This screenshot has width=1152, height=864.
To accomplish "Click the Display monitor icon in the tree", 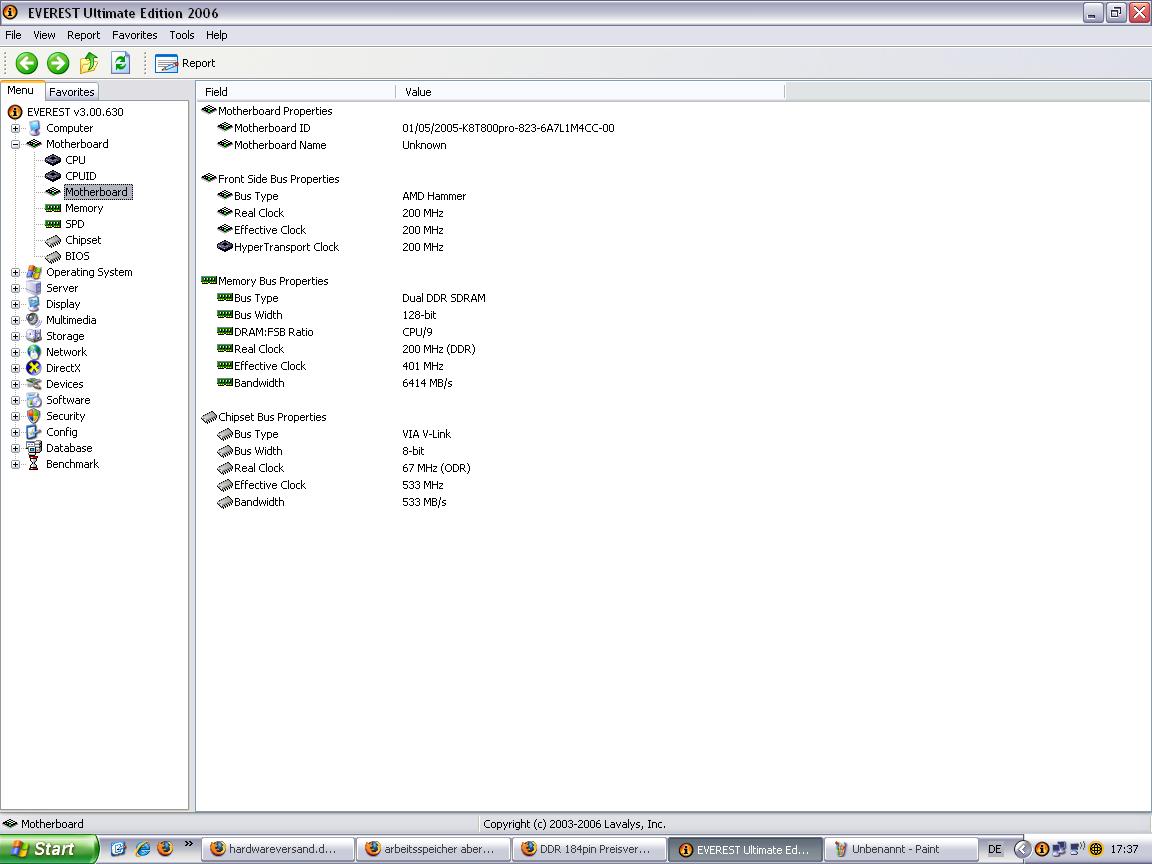I will (x=34, y=304).
